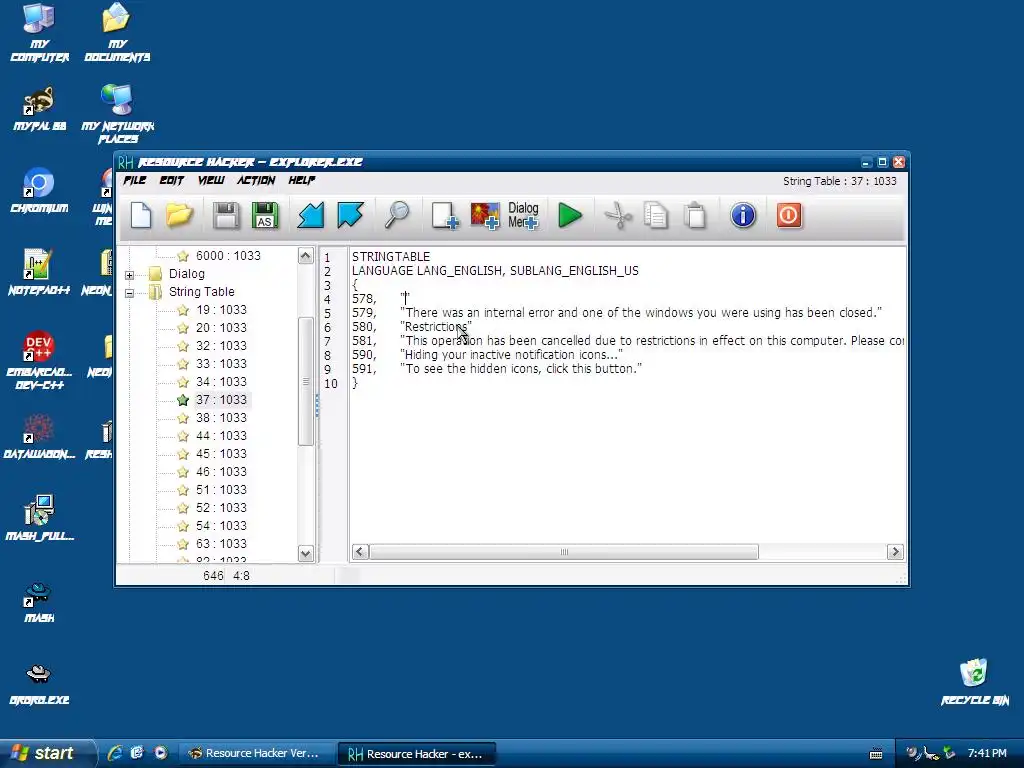Collapse the String Table tree folder

click(x=129, y=293)
